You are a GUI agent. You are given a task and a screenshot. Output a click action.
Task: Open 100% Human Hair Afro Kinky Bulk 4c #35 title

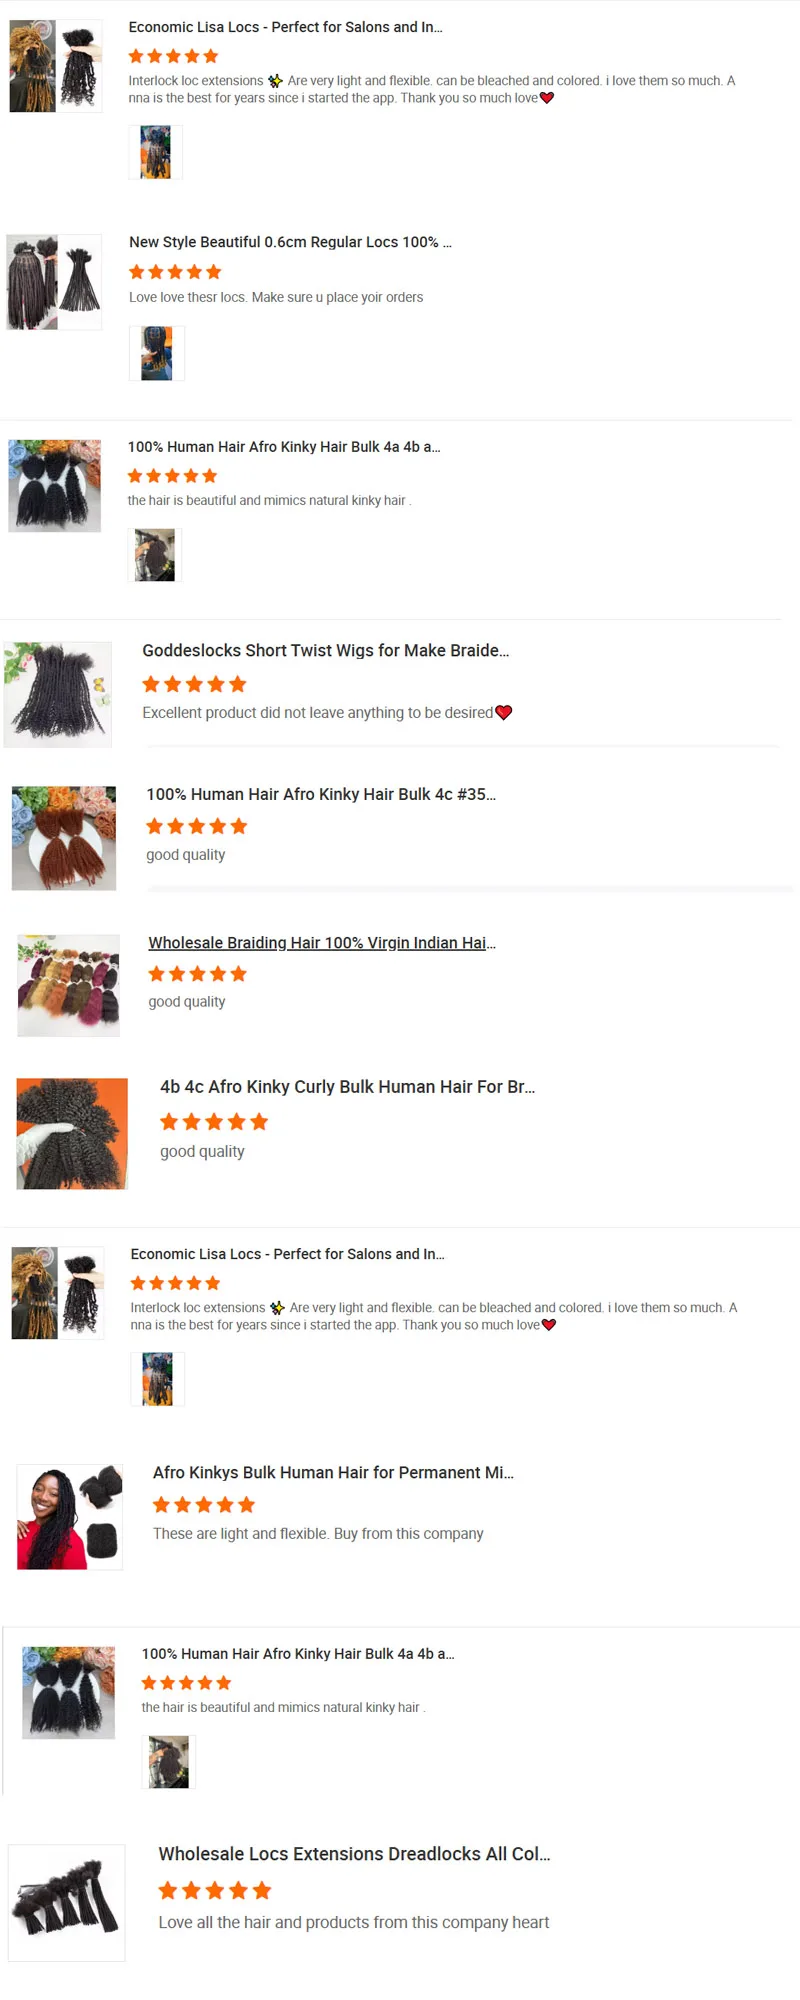[321, 794]
